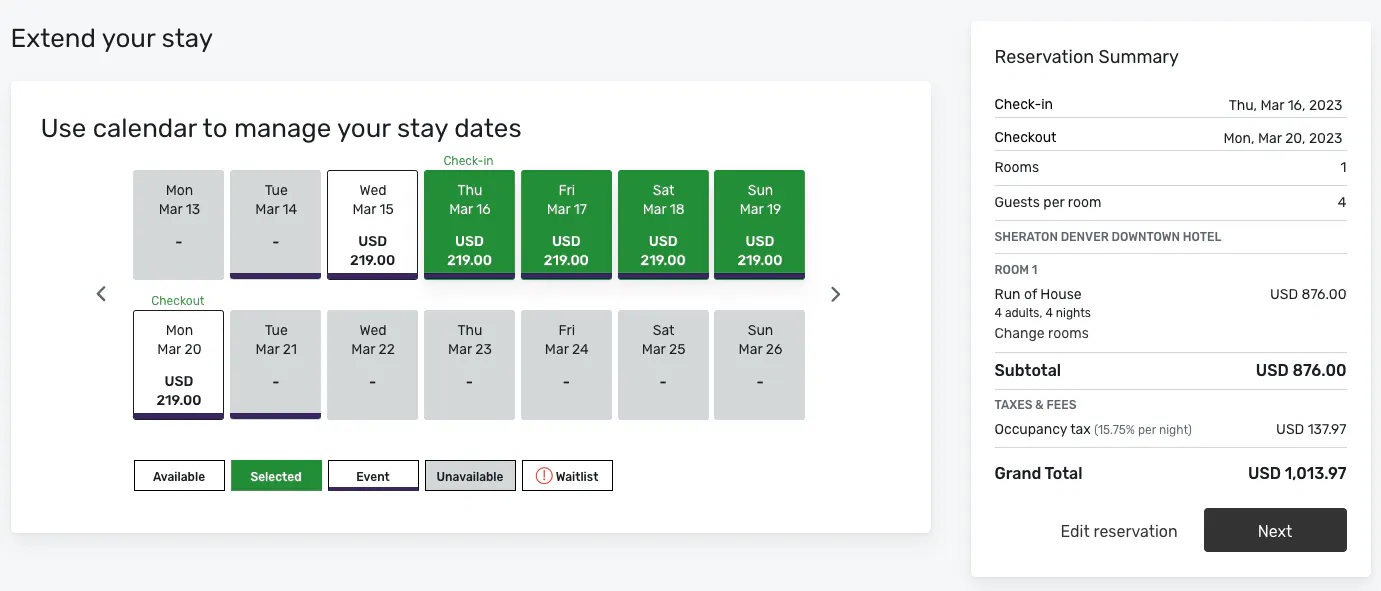This screenshot has height=591, width=1381.
Task: Click unavailable Wed Mar 22 tile
Action: 373,365
